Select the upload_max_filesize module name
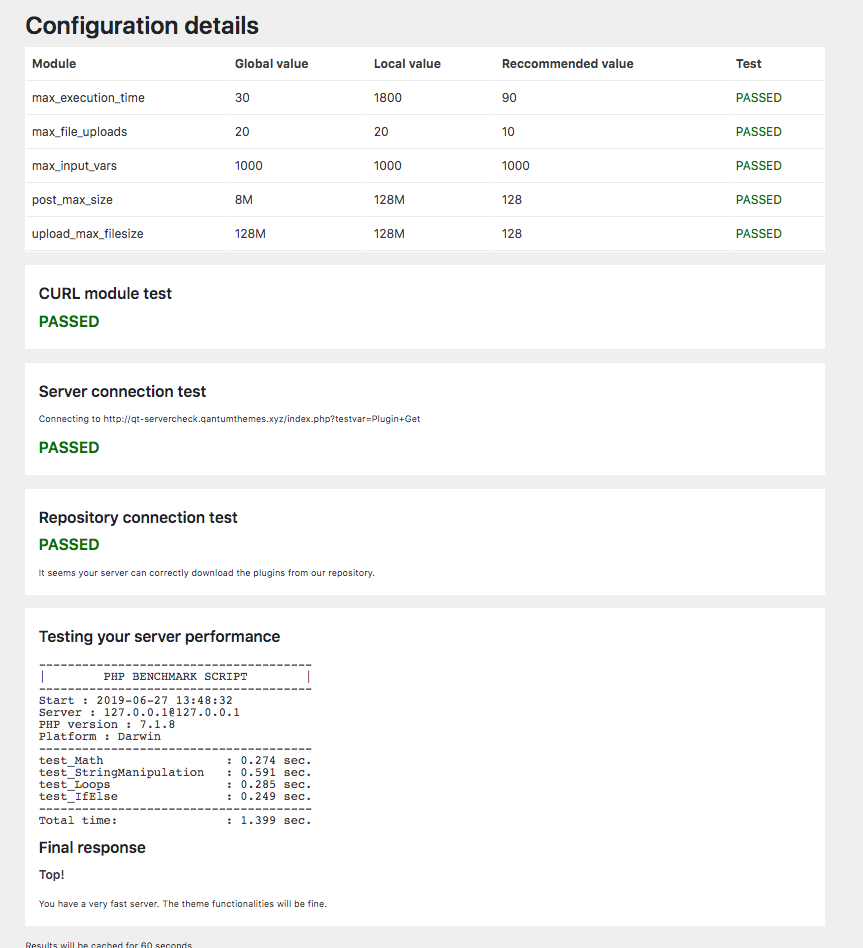 (x=88, y=234)
